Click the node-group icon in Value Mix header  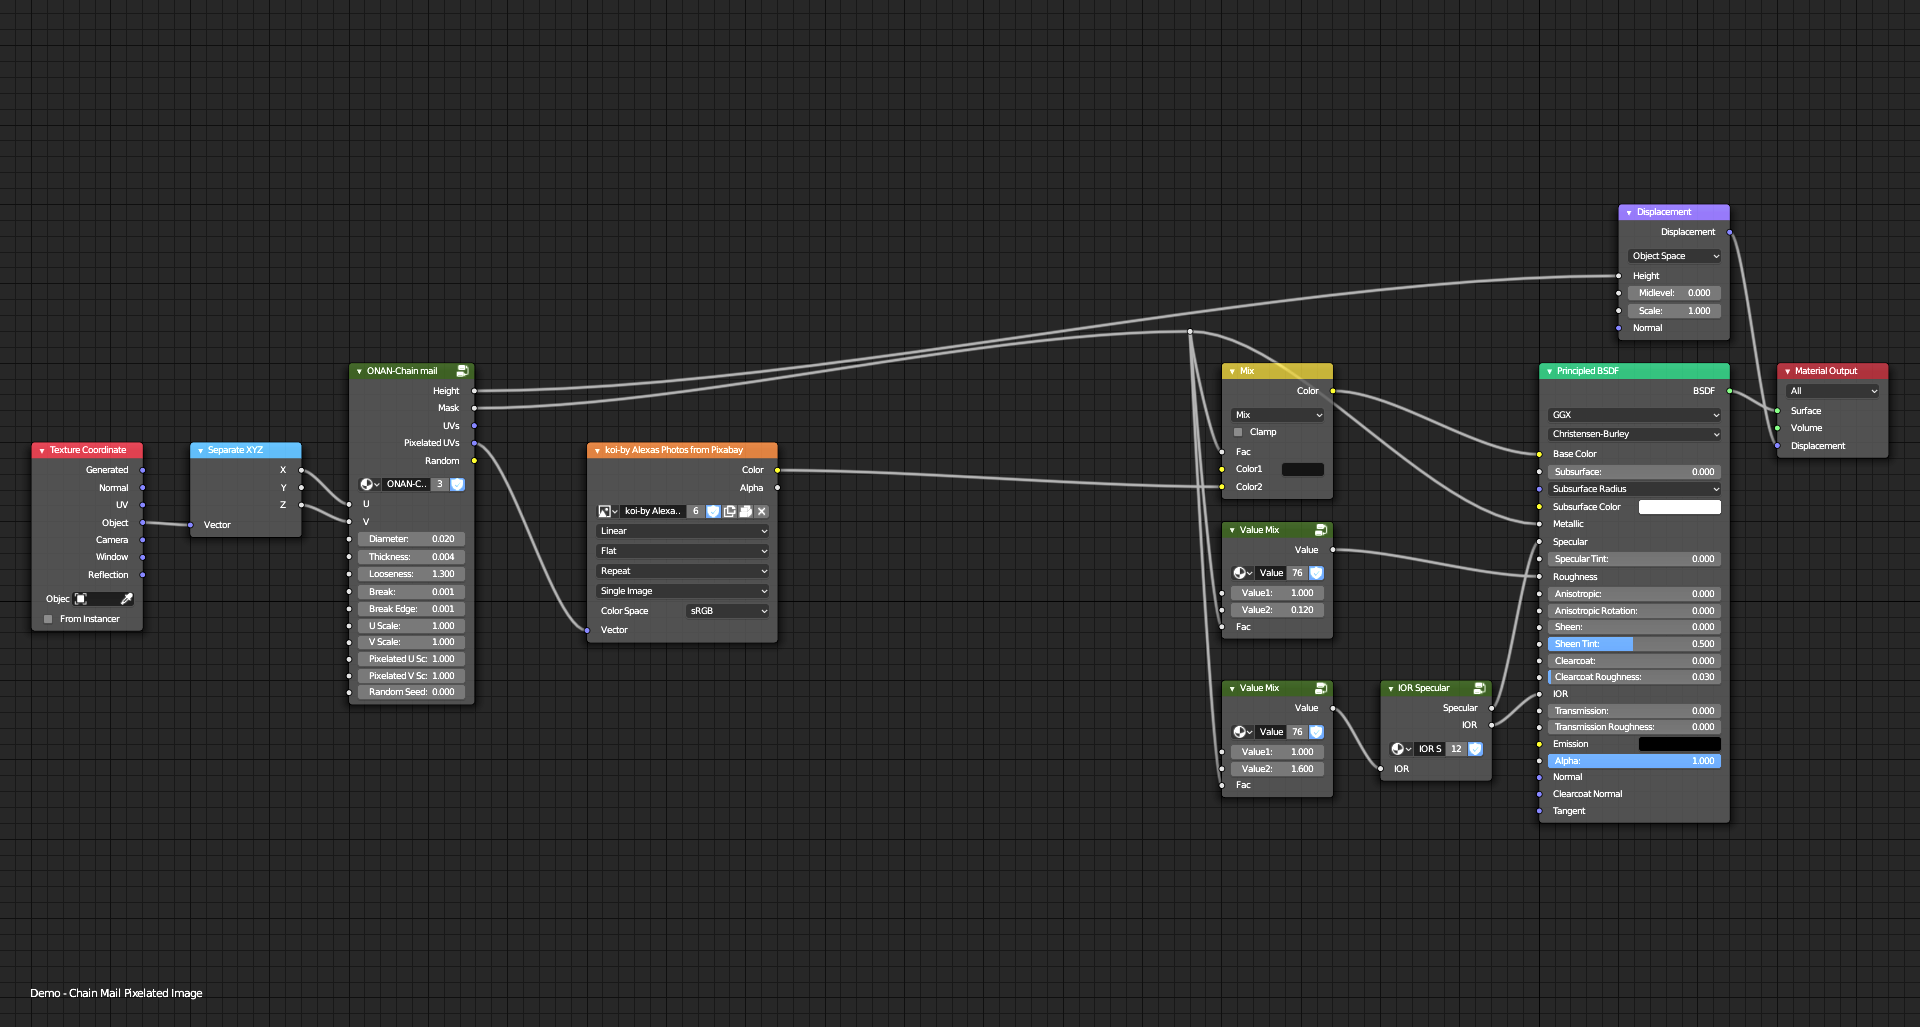(x=1320, y=530)
